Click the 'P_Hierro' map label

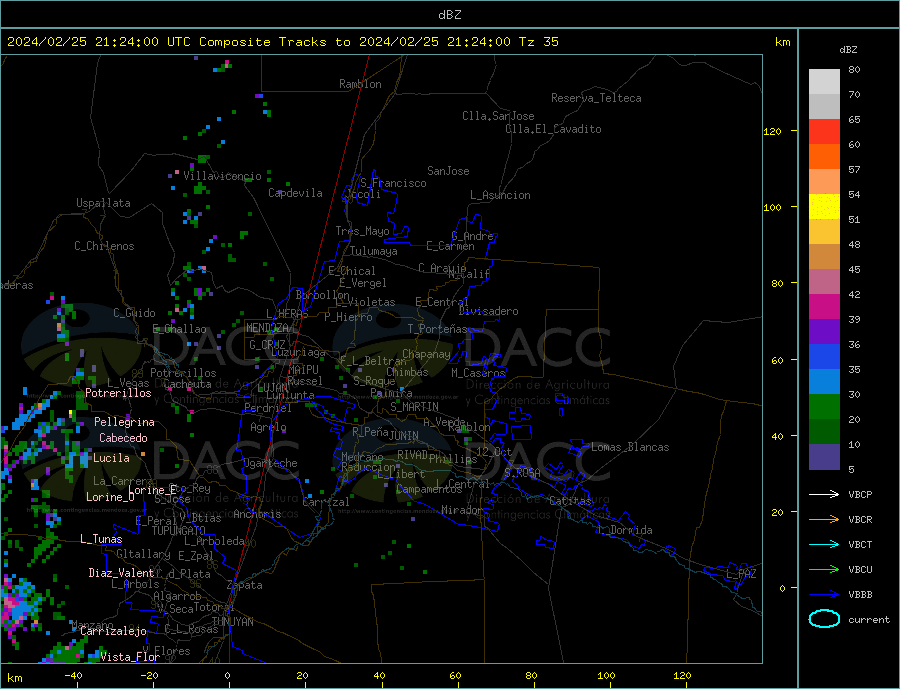348,317
